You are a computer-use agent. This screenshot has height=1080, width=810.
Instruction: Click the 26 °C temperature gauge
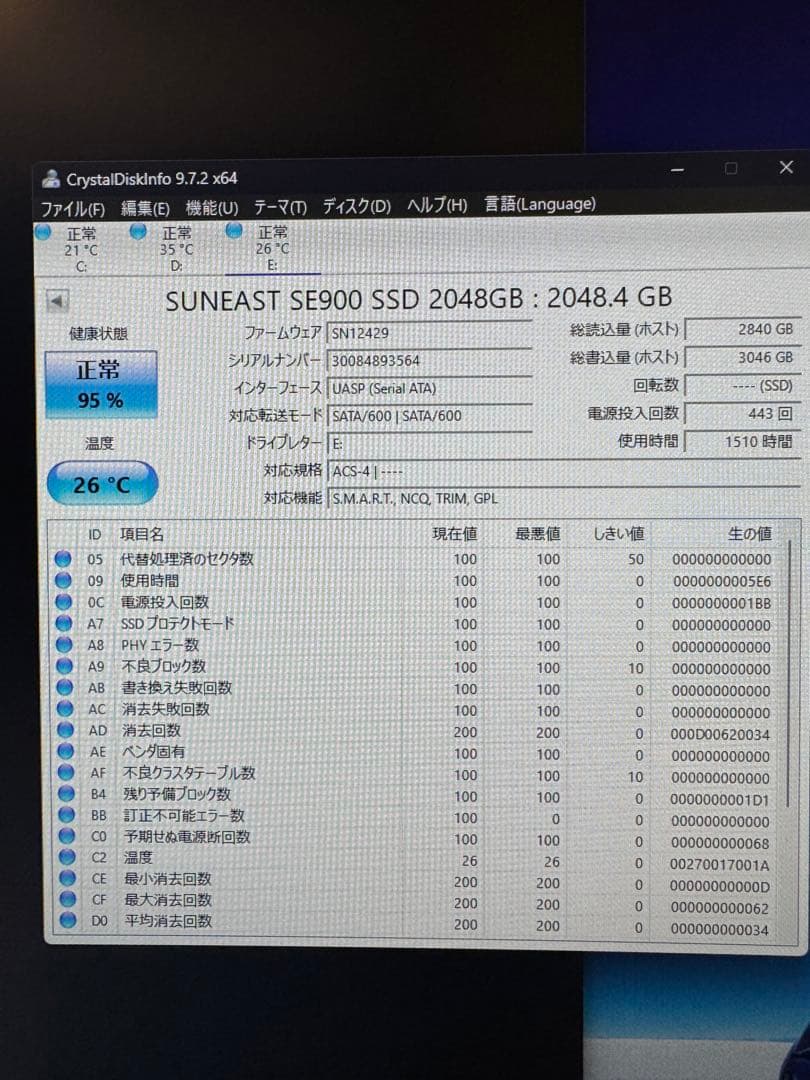[x=101, y=483]
